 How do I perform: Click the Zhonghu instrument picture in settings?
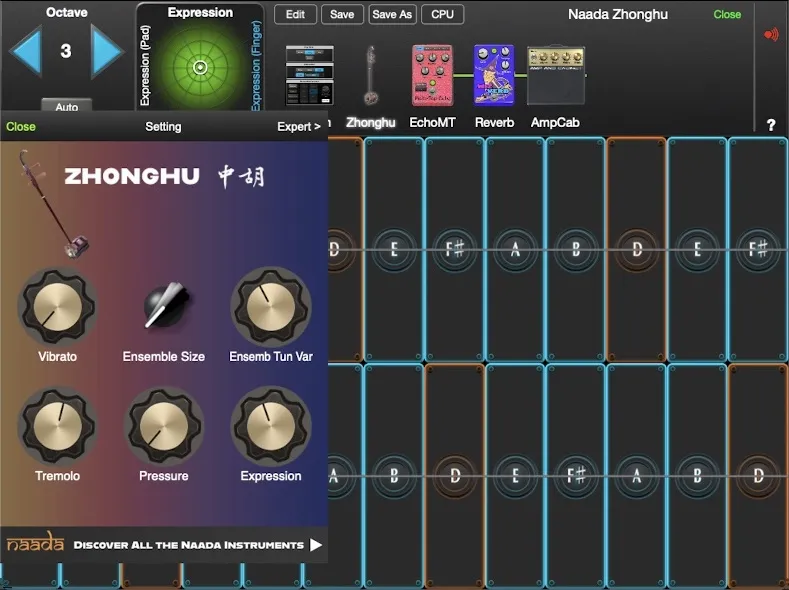[x=53, y=204]
